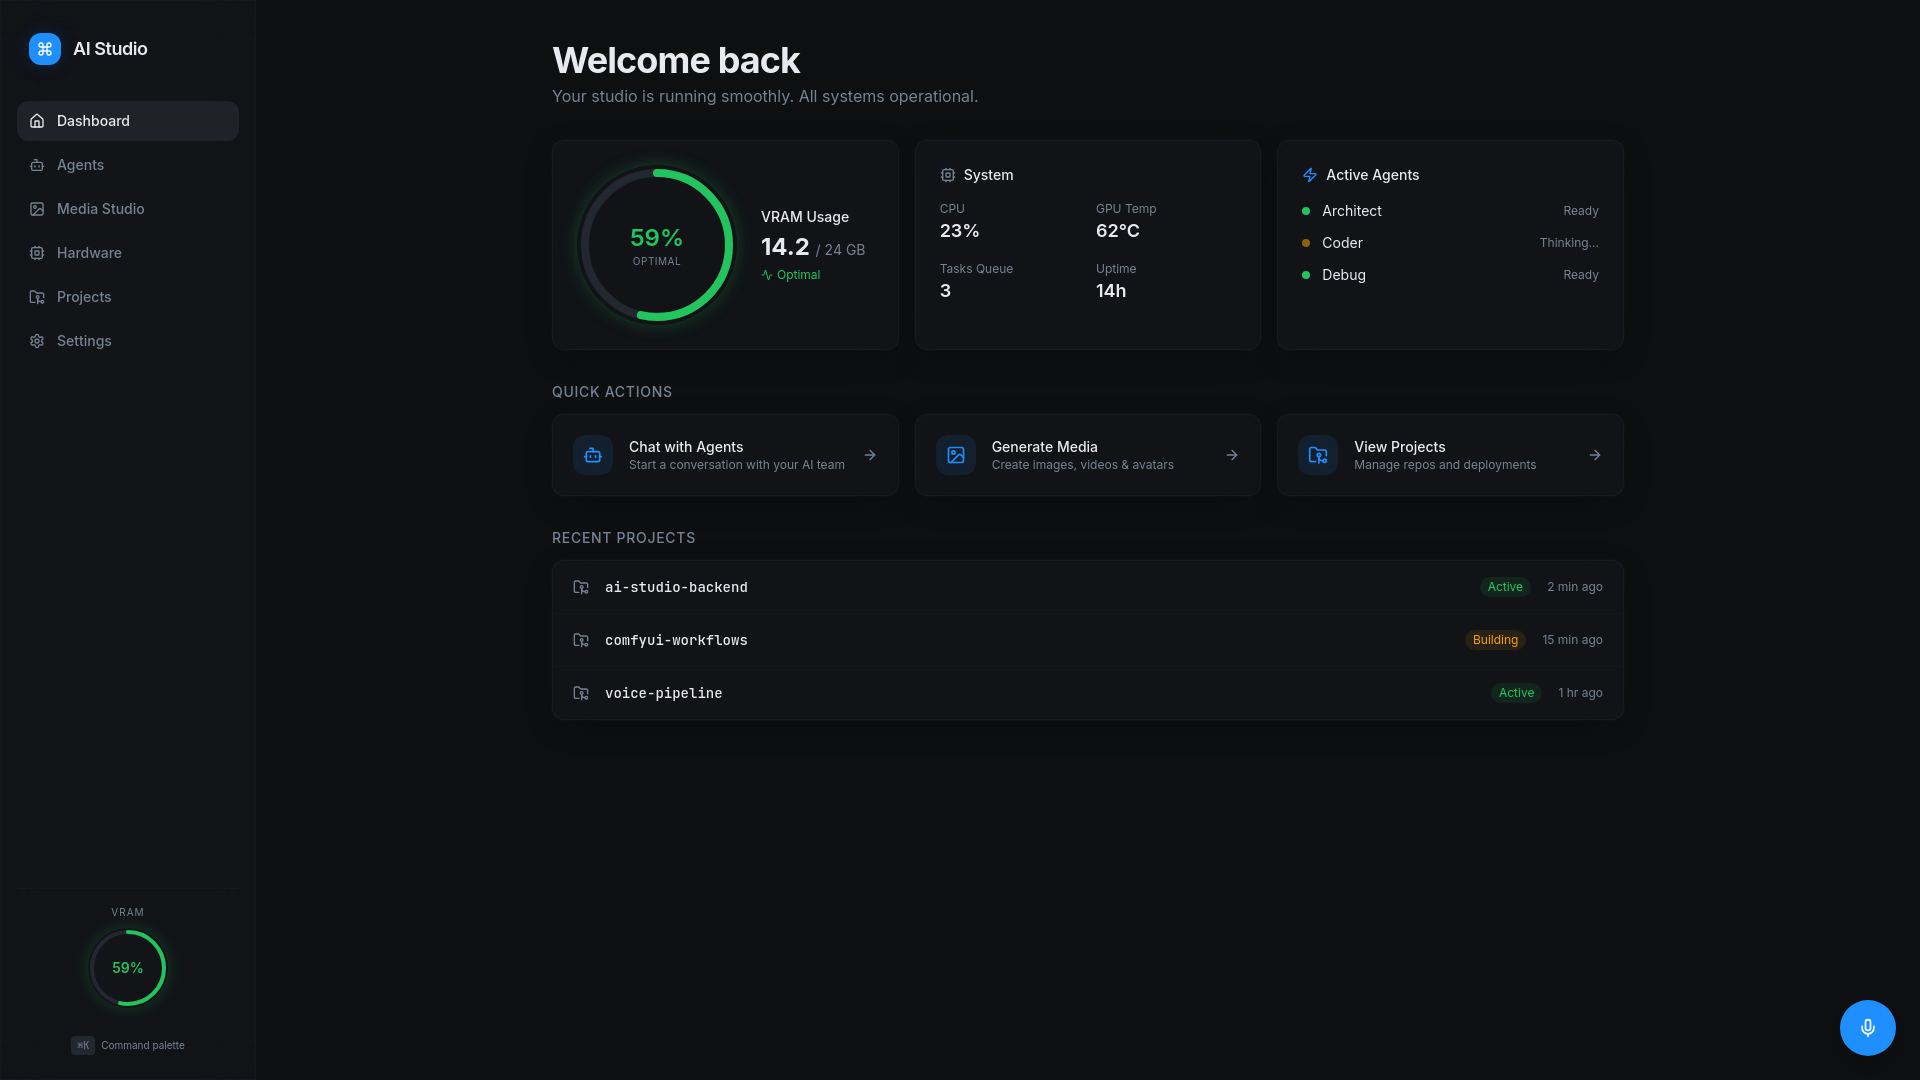Click the arrow on View Projects card
Screen dimensions: 1920x1080
(1595, 455)
